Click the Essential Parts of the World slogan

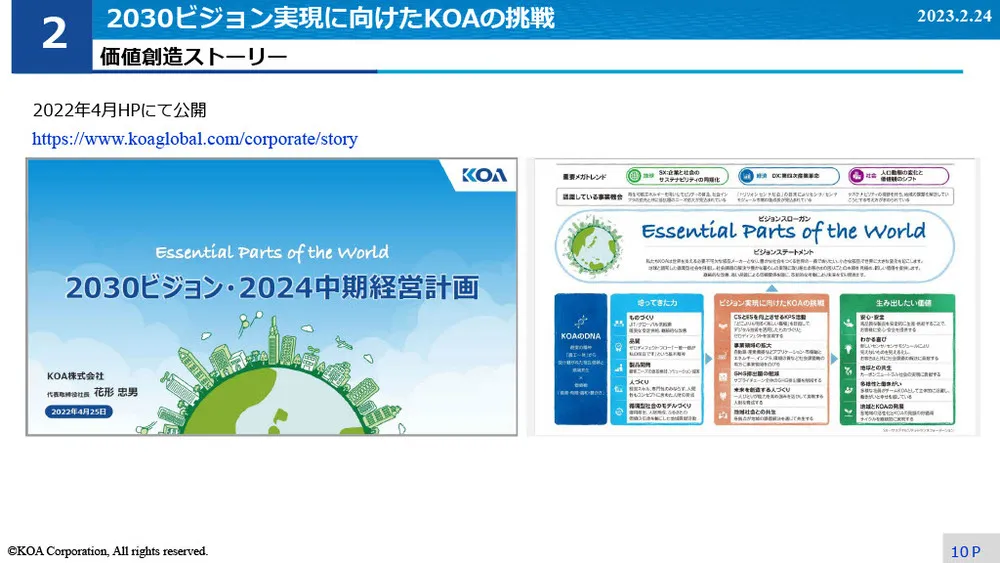pyautogui.click(x=784, y=233)
